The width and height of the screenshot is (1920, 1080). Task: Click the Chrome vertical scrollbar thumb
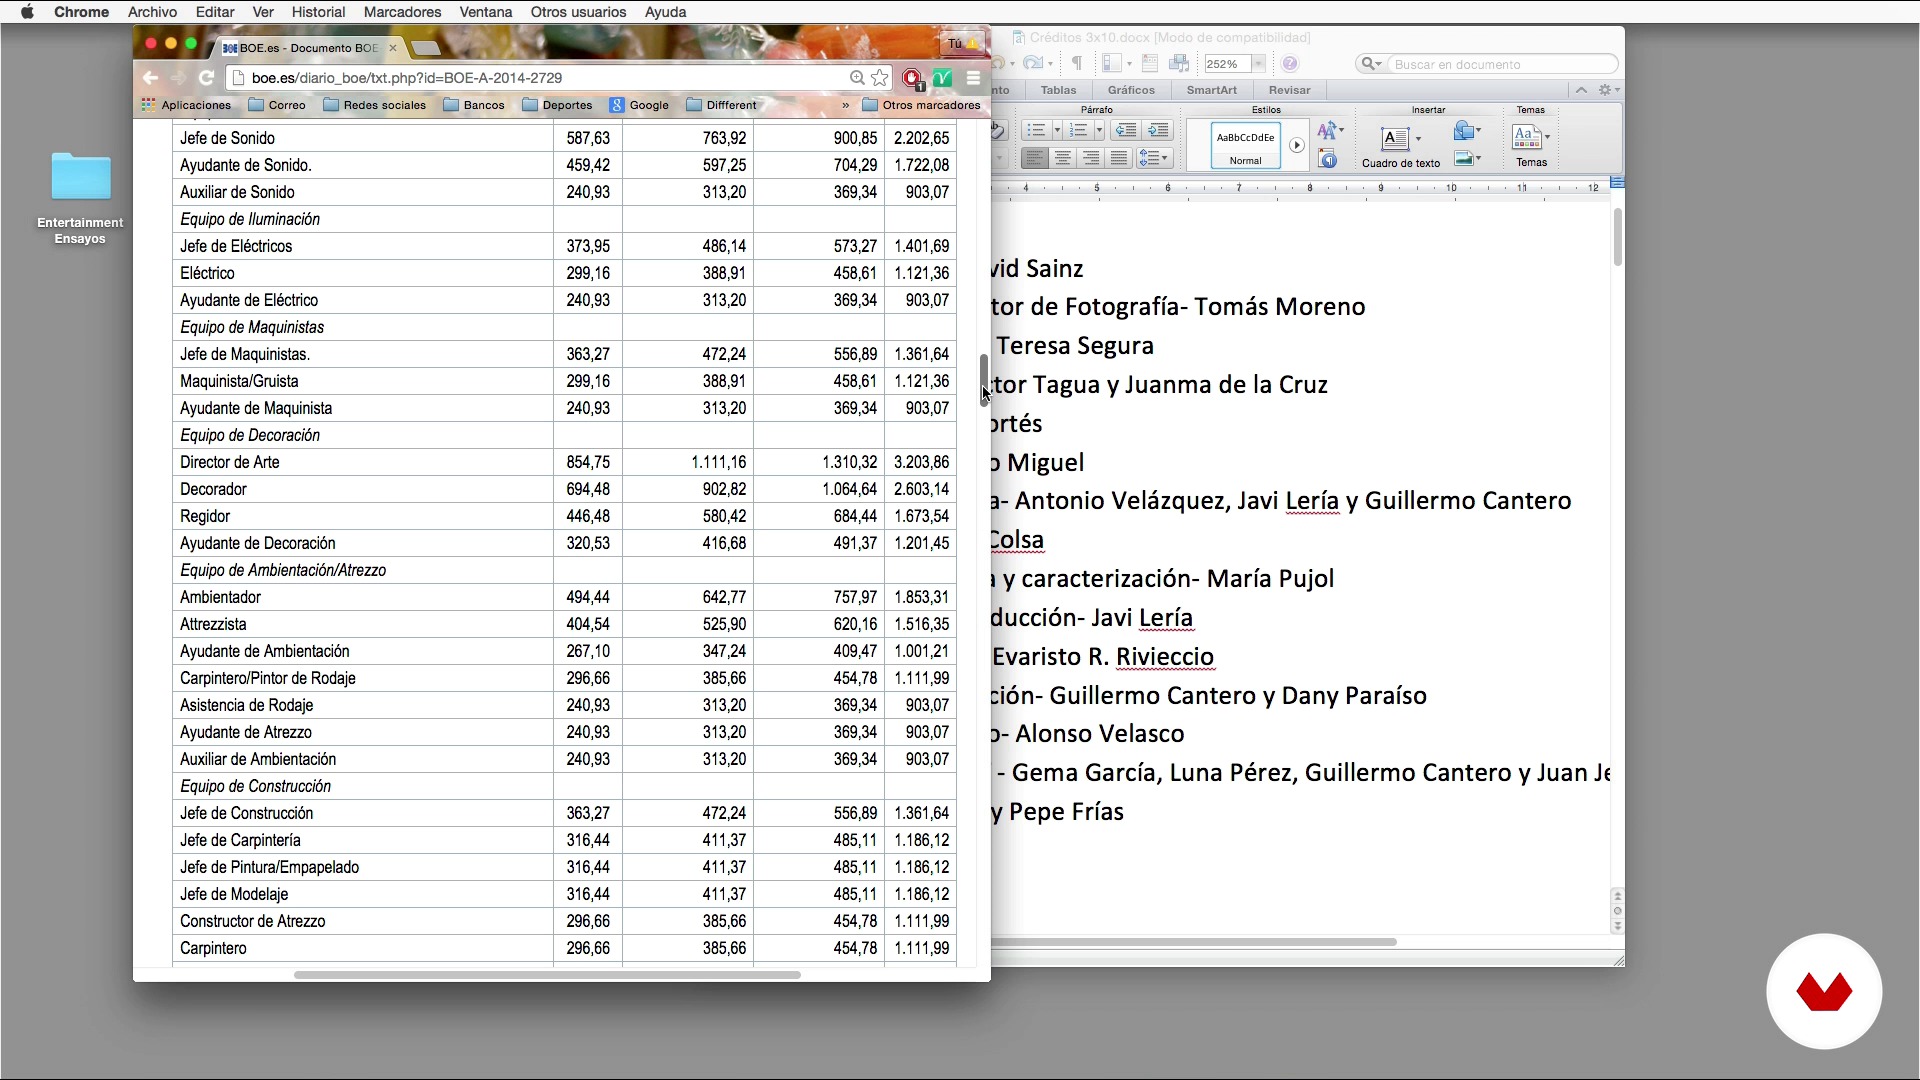pos(984,380)
